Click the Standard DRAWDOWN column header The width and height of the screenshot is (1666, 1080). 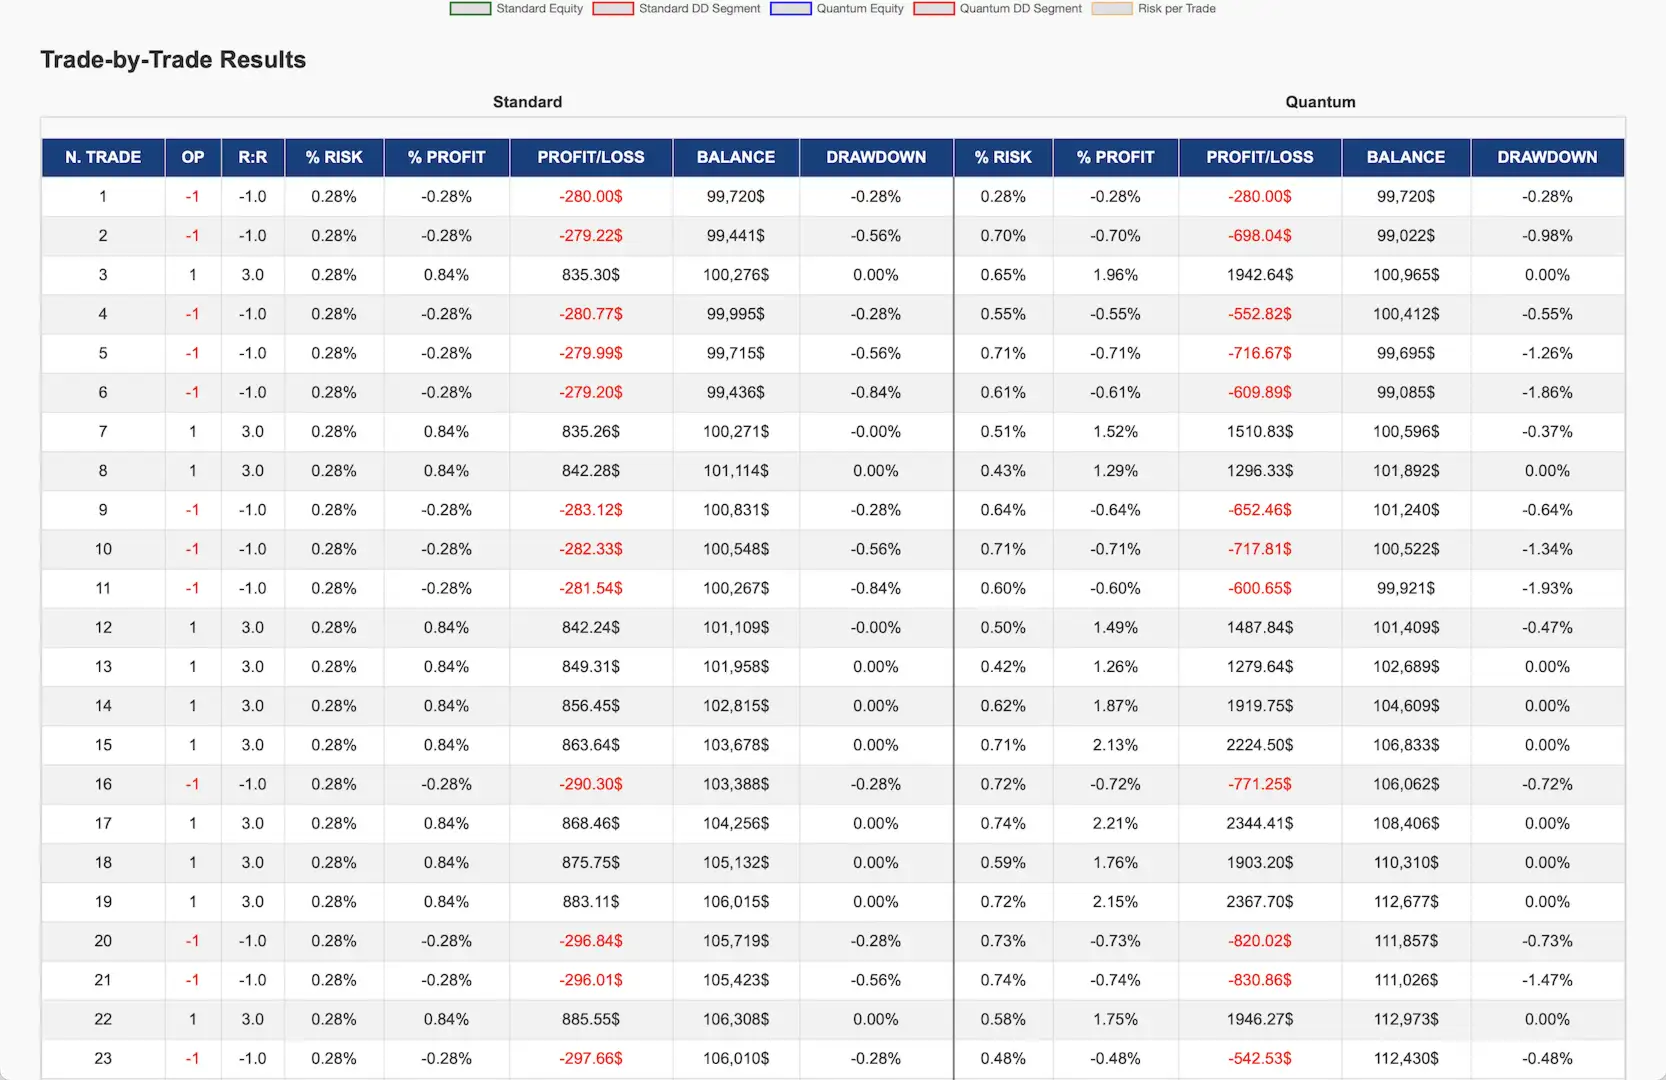876,157
